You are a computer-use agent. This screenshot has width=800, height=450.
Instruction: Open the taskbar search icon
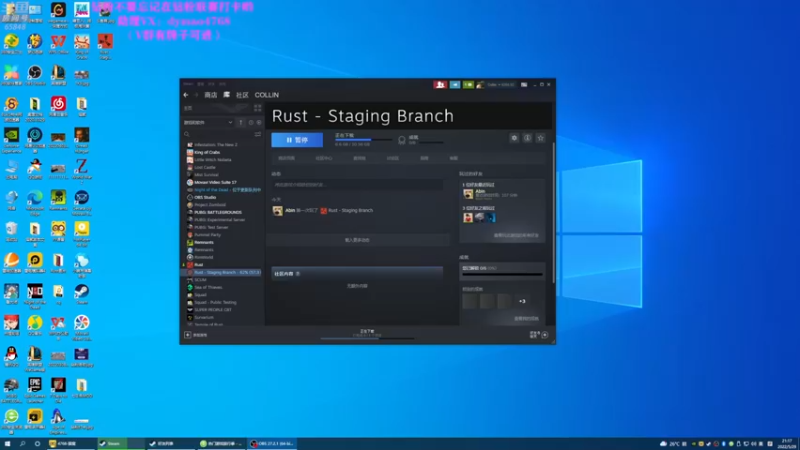click(x=22, y=444)
